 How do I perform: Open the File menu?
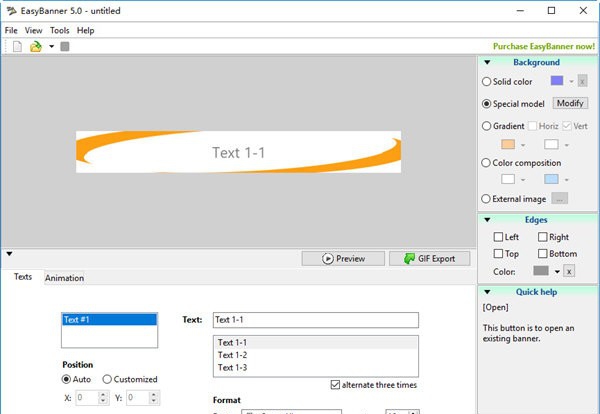coord(11,30)
